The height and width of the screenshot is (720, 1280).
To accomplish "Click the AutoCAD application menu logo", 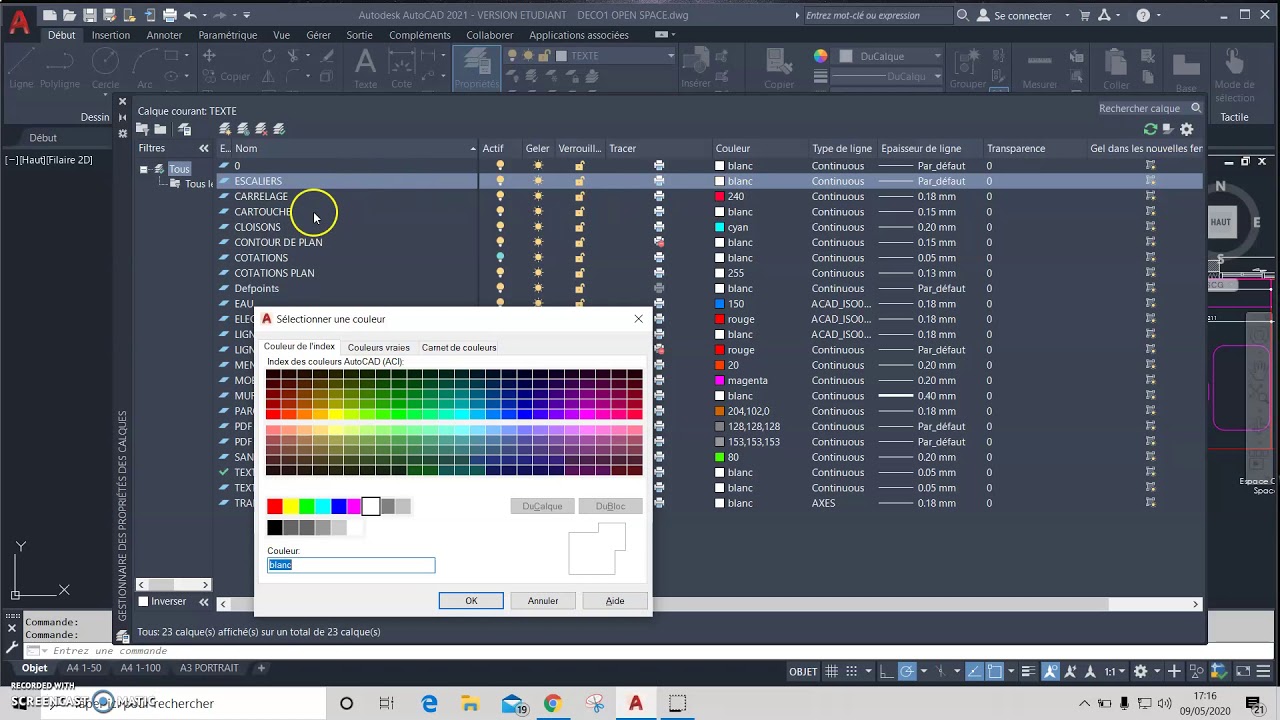I will coord(19,23).
